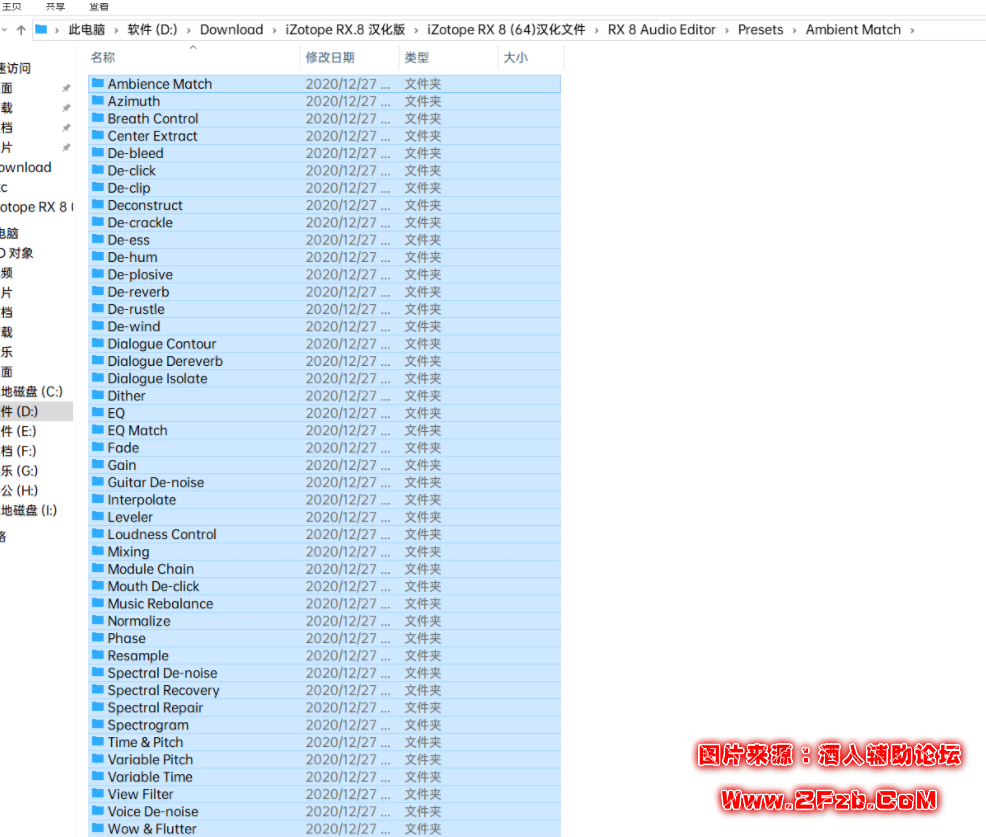986x837 pixels.
Task: Click the up-arrow navigate button
Action: 21,30
